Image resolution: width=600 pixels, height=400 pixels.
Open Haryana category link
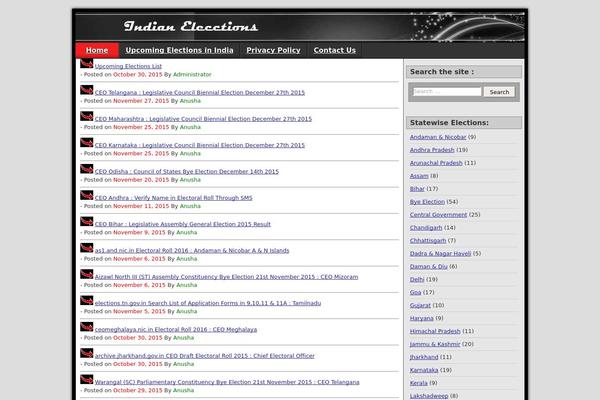click(422, 318)
